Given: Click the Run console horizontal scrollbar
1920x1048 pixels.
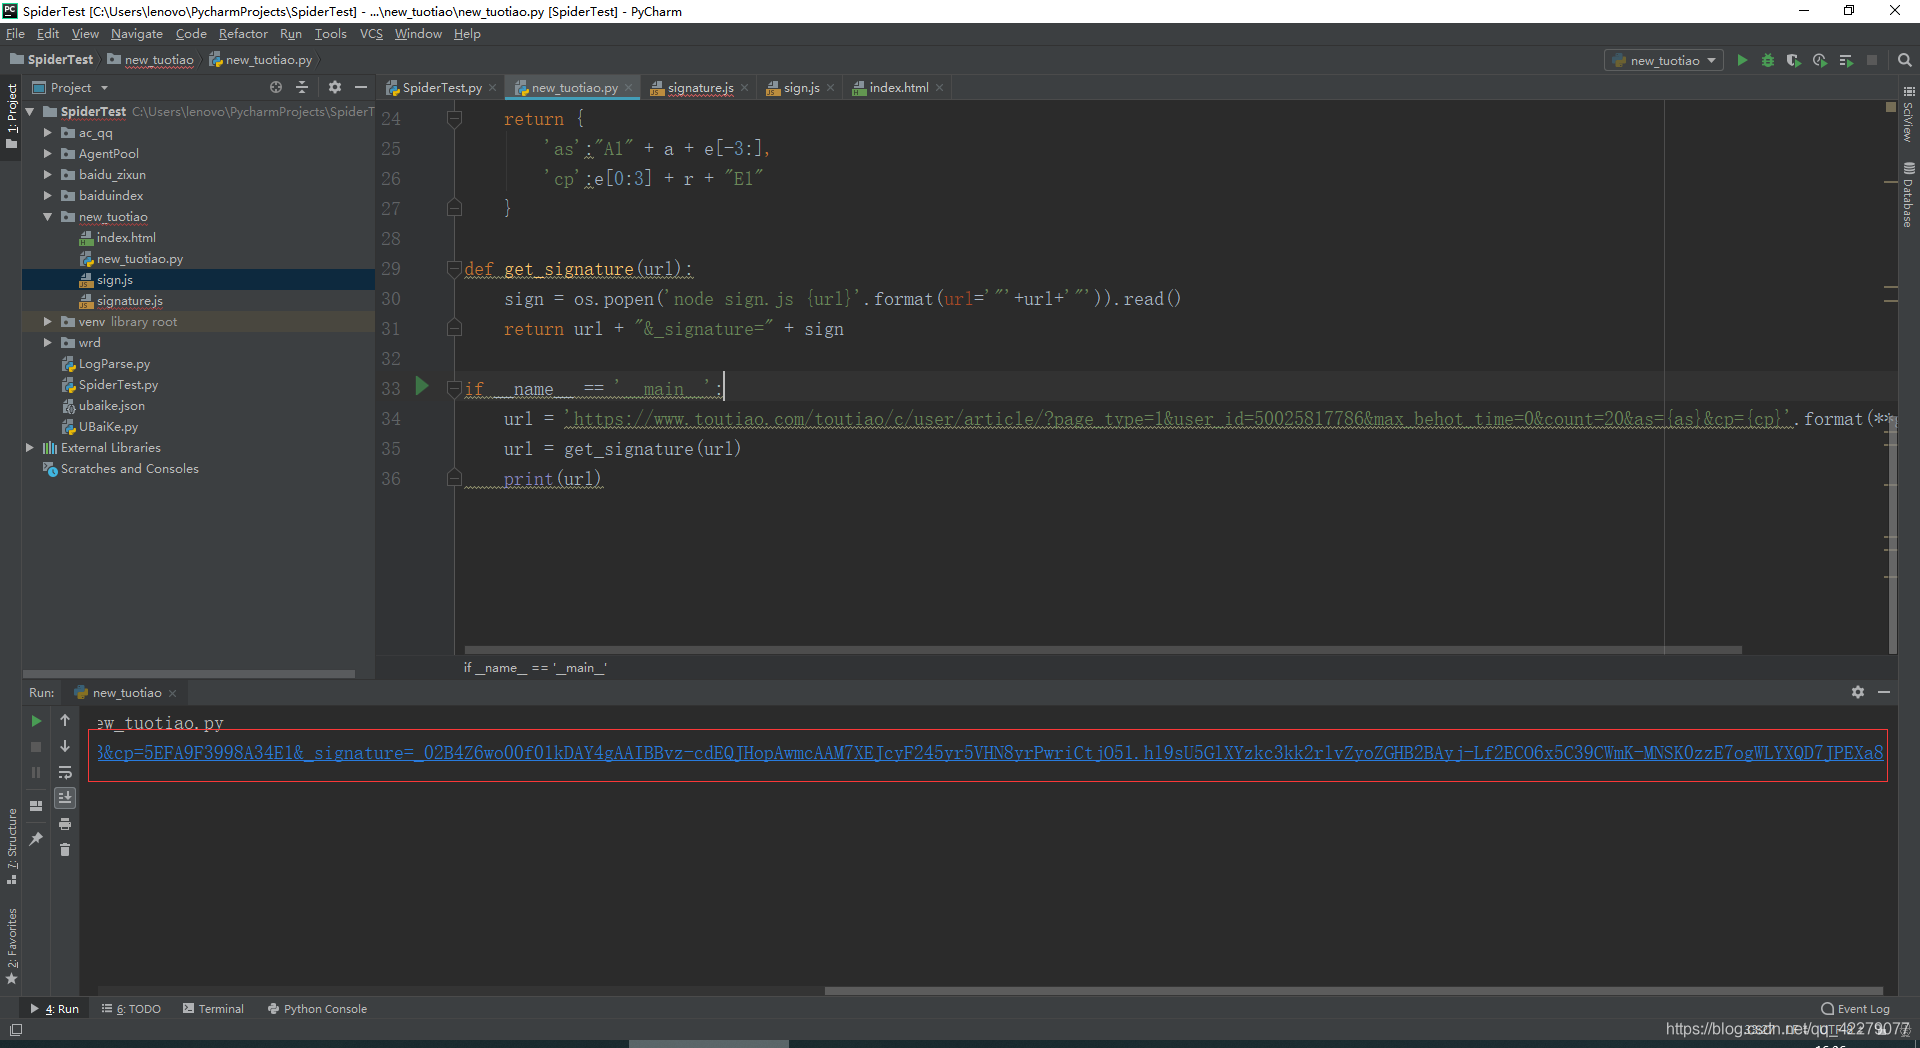Looking at the screenshot, I should point(1354,991).
